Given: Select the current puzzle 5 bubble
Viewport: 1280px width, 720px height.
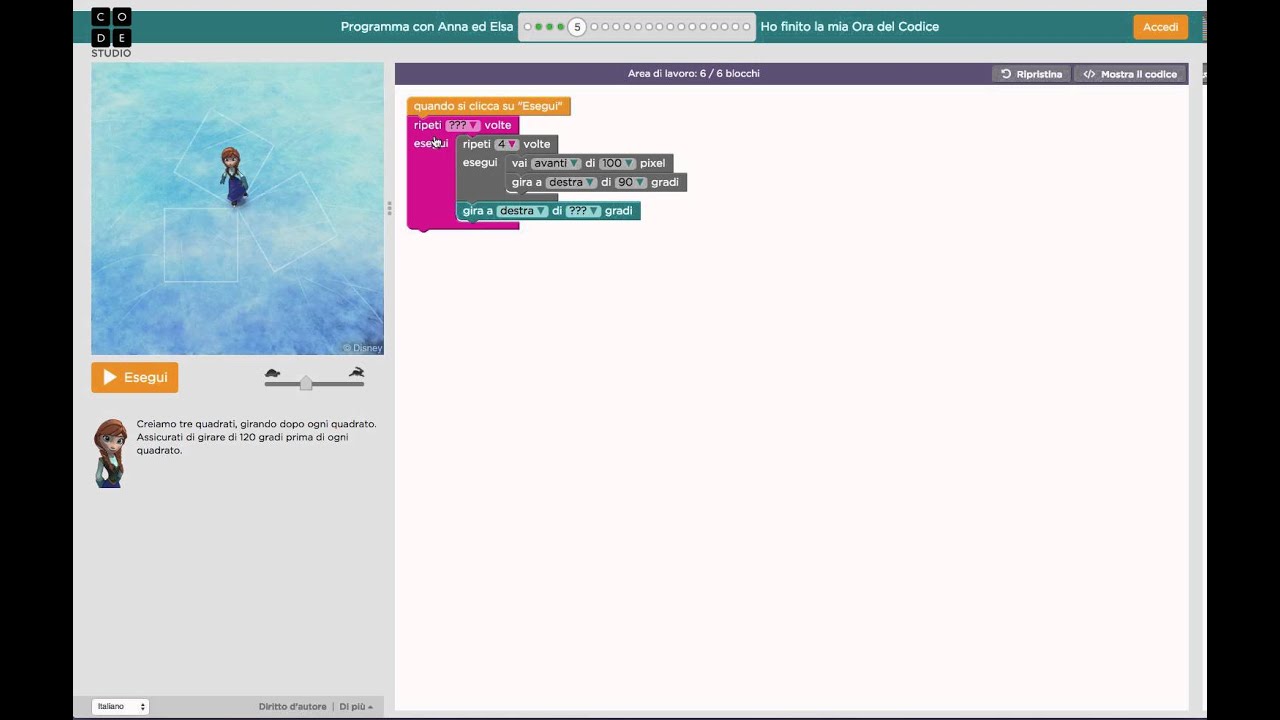Looking at the screenshot, I should coord(577,27).
